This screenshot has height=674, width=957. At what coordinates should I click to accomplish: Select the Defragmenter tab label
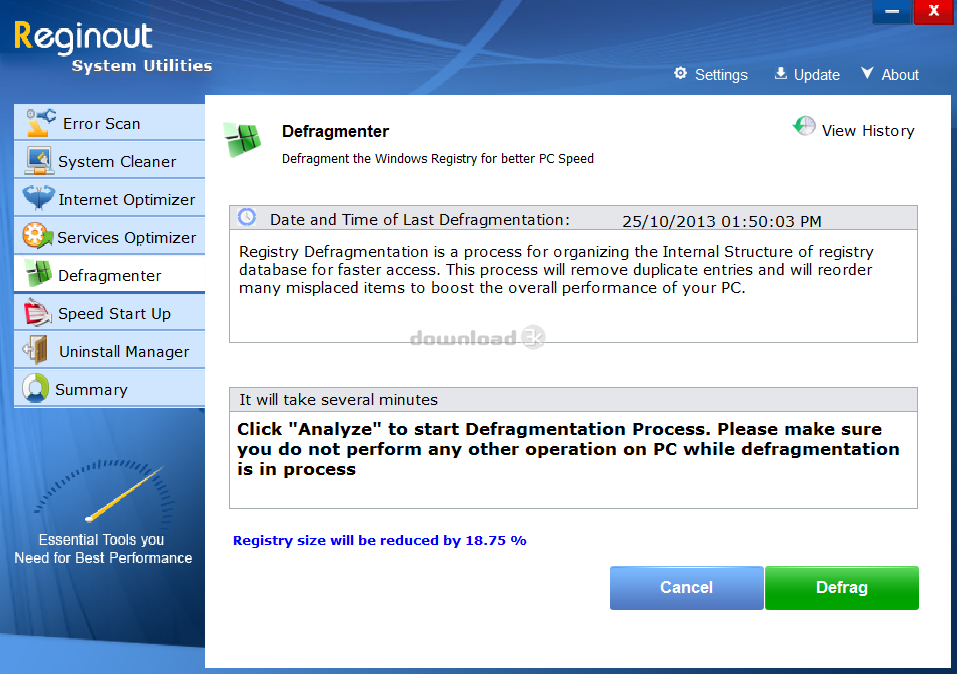pos(109,276)
